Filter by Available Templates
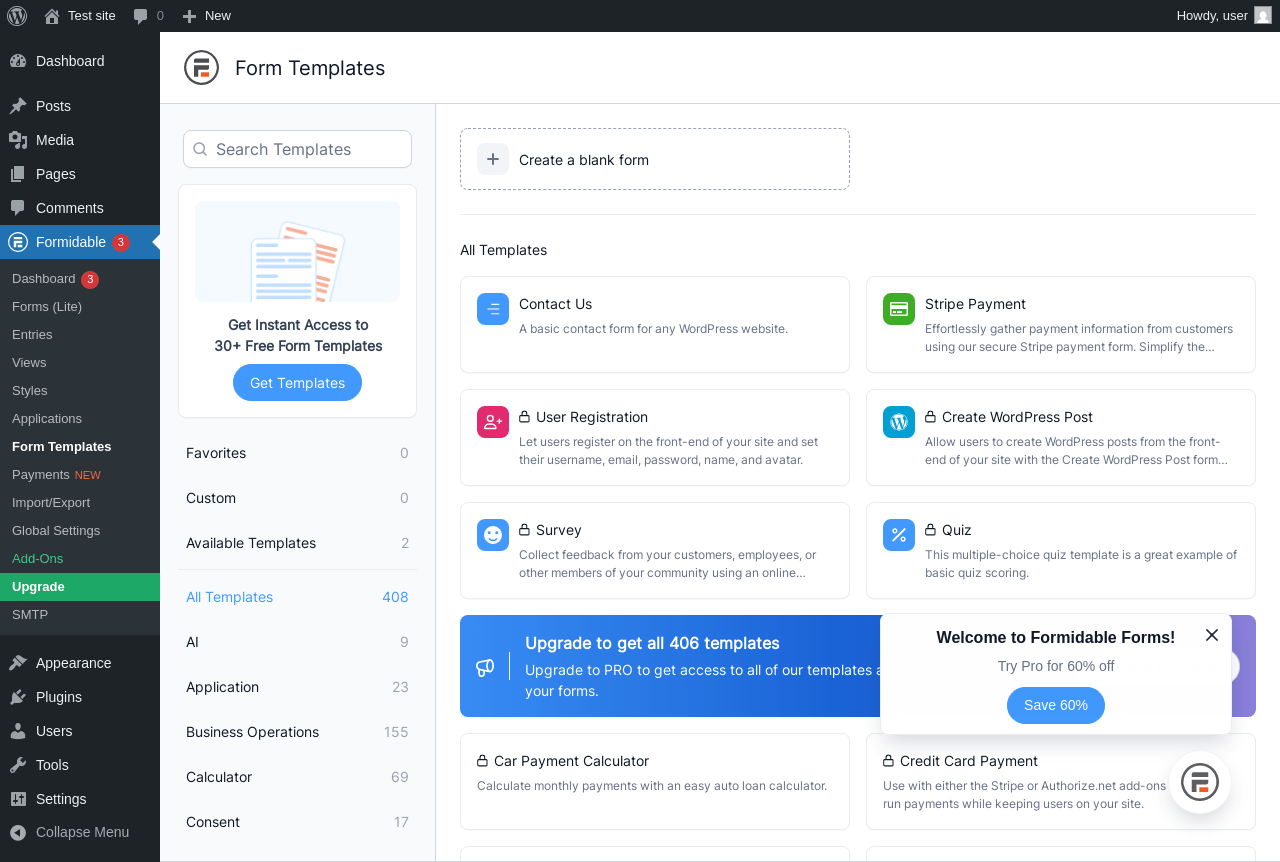Screen dimensions: 1280x862 [x=297, y=543]
